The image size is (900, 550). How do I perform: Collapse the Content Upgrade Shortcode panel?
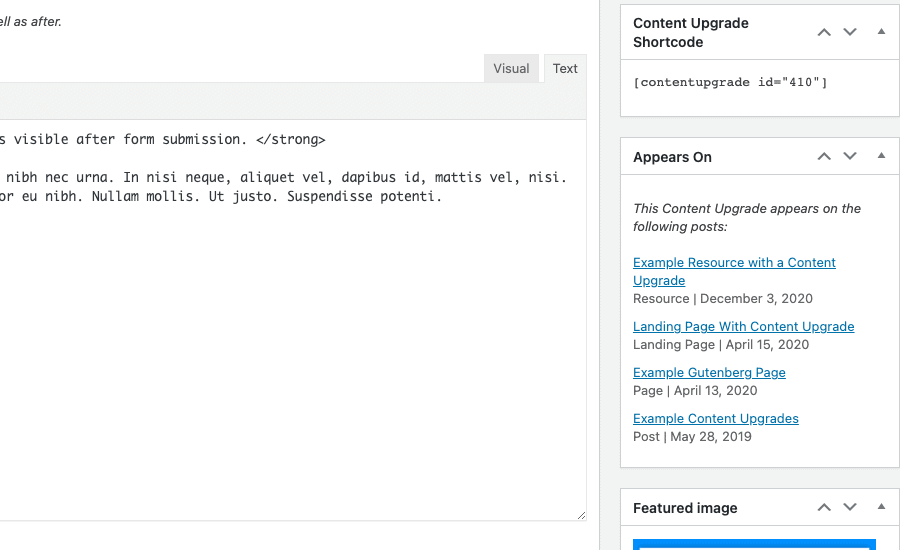tap(881, 32)
